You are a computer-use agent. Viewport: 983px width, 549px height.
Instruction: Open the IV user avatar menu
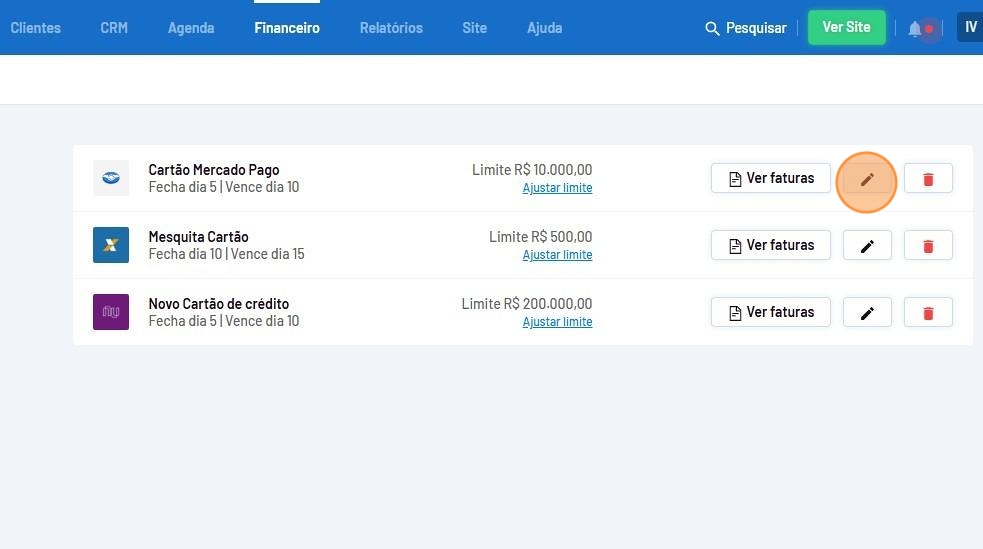[x=969, y=27]
